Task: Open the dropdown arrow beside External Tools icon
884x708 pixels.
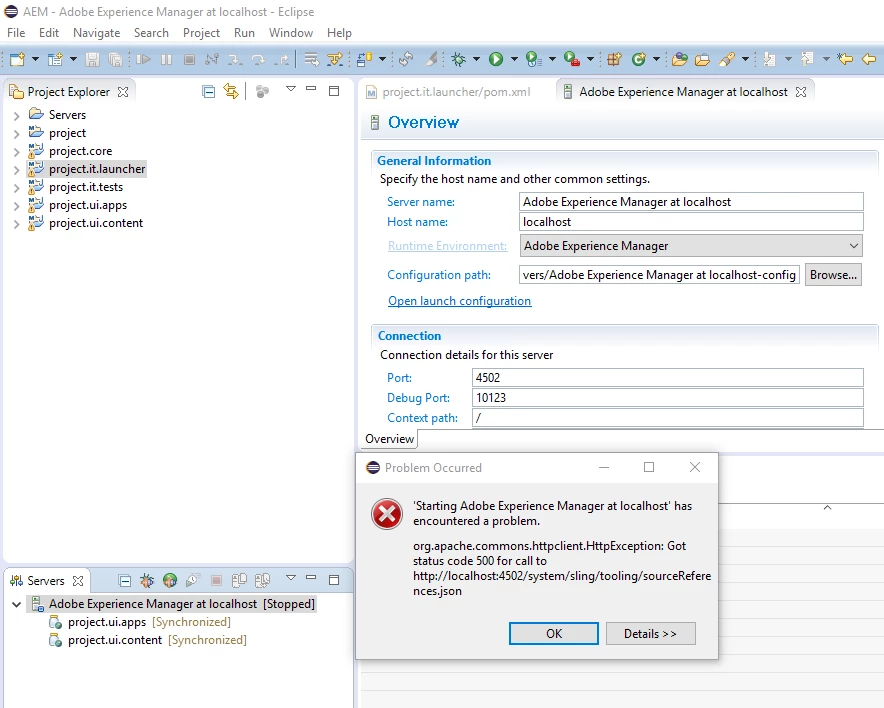Action: (x=590, y=59)
